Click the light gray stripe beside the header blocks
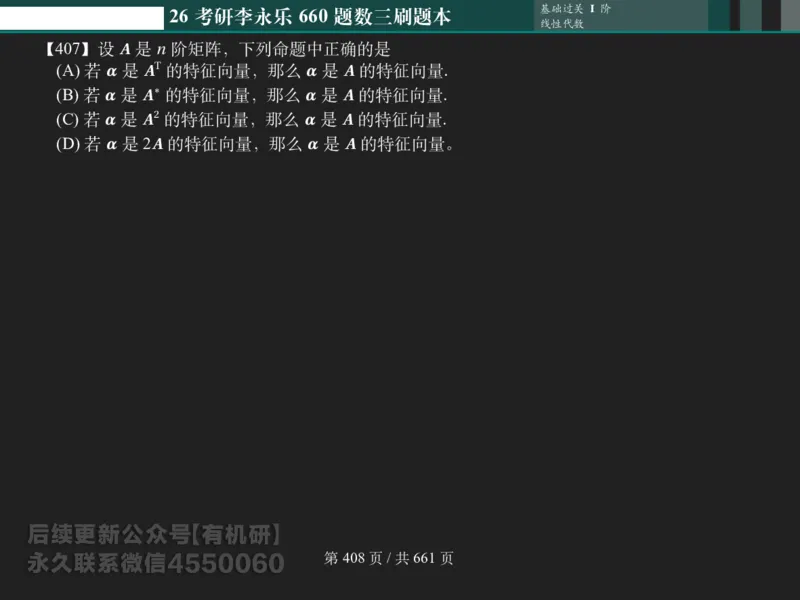 tap(790, 14)
